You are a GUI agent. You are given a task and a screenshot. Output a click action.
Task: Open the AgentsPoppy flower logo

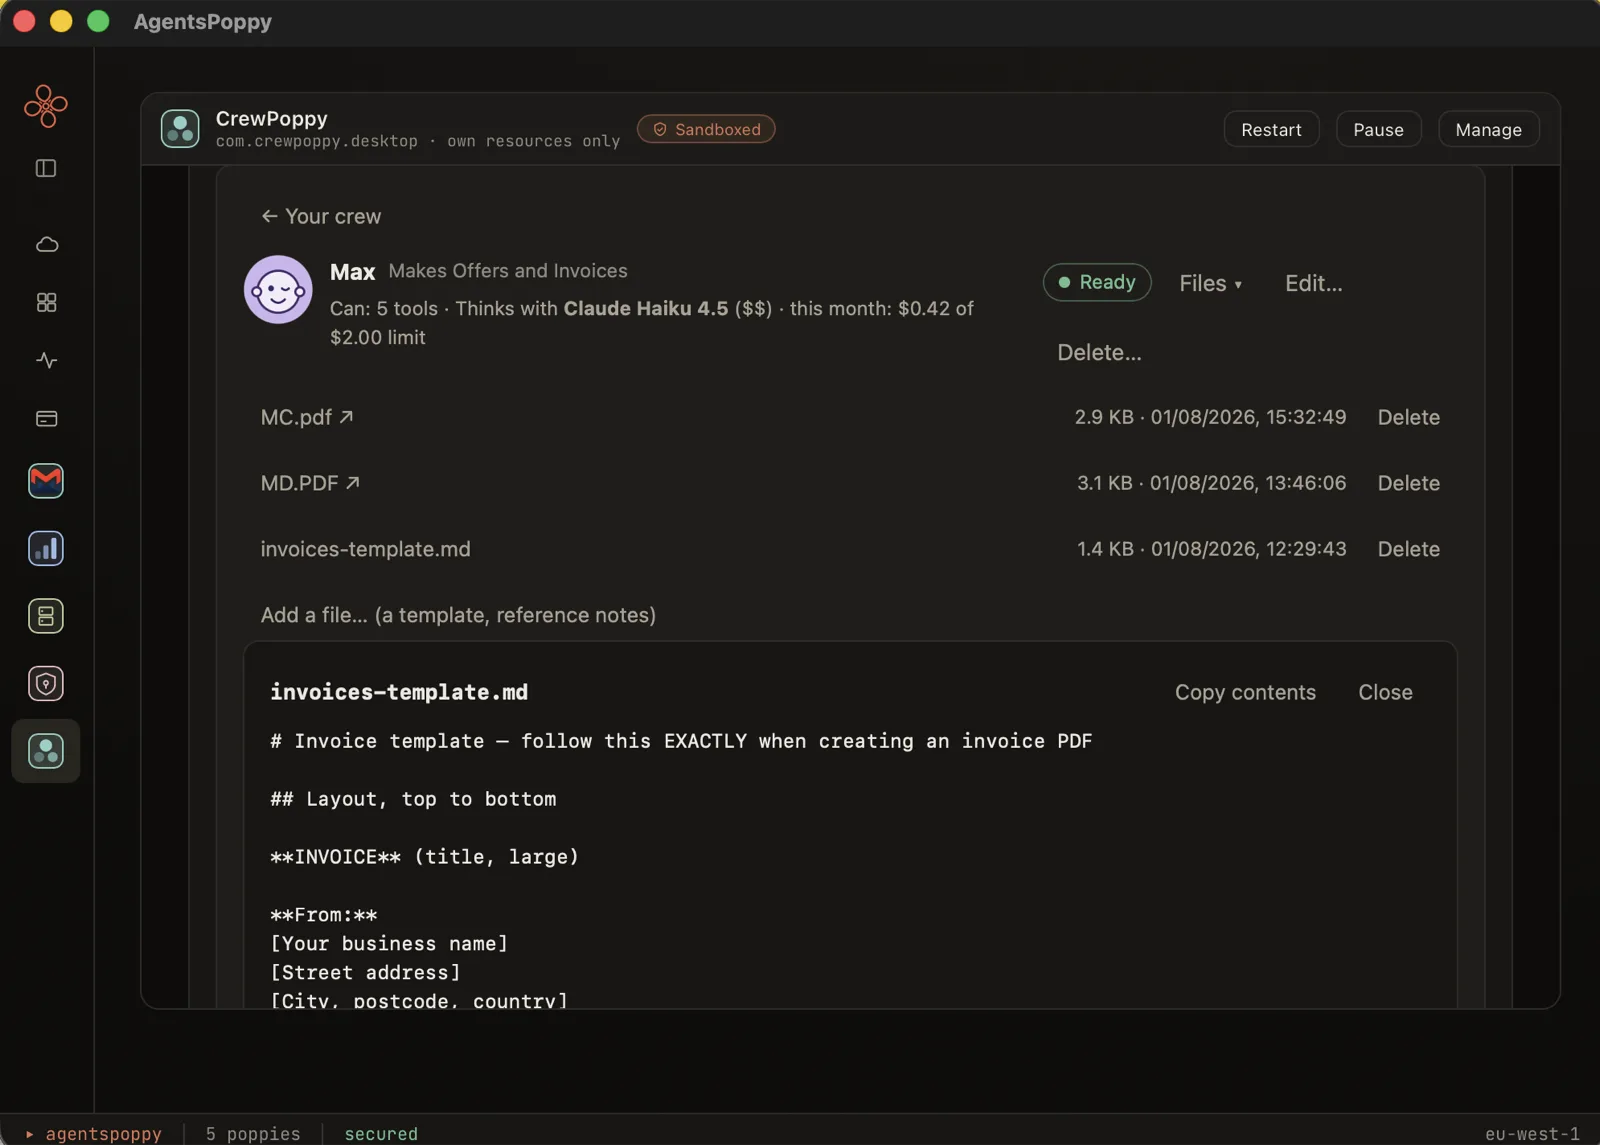click(x=46, y=105)
